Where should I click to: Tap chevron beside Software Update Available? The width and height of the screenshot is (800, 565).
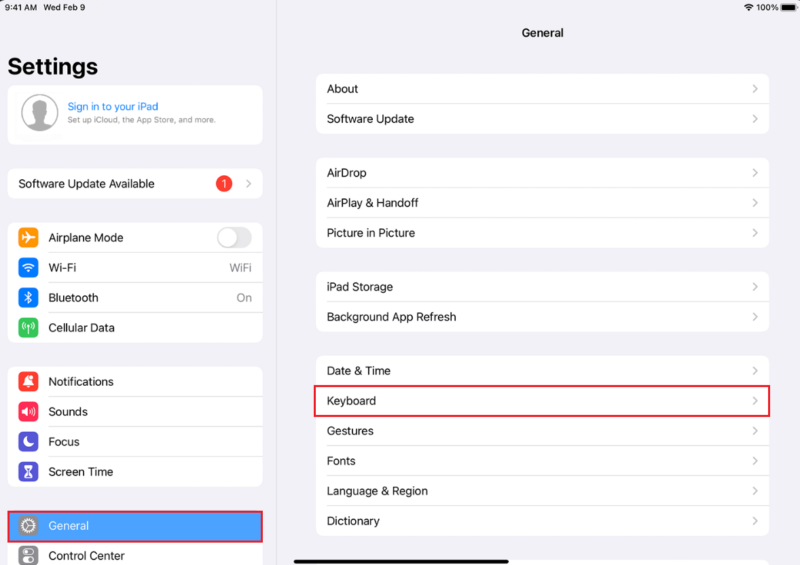tap(248, 184)
